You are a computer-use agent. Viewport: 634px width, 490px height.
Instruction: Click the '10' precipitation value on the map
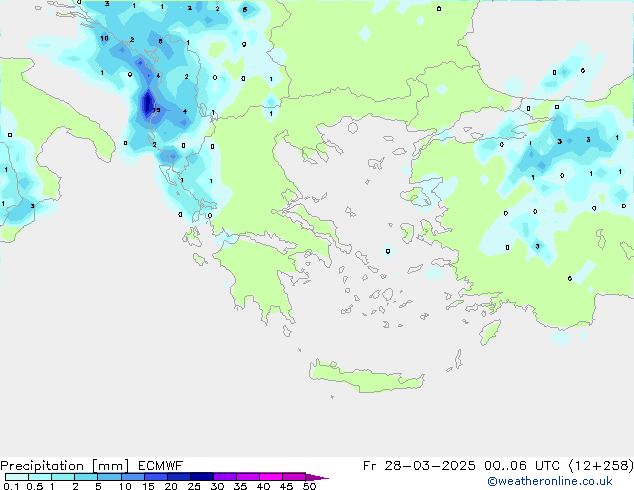point(104,38)
